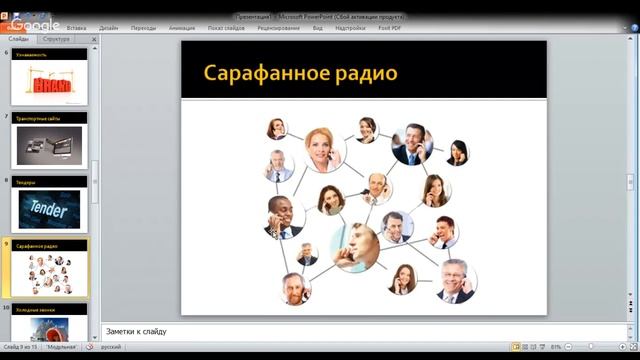The width and height of the screenshot is (640, 360).
Task: Open PowerPoint Help with question mark icon
Action: point(635,28)
